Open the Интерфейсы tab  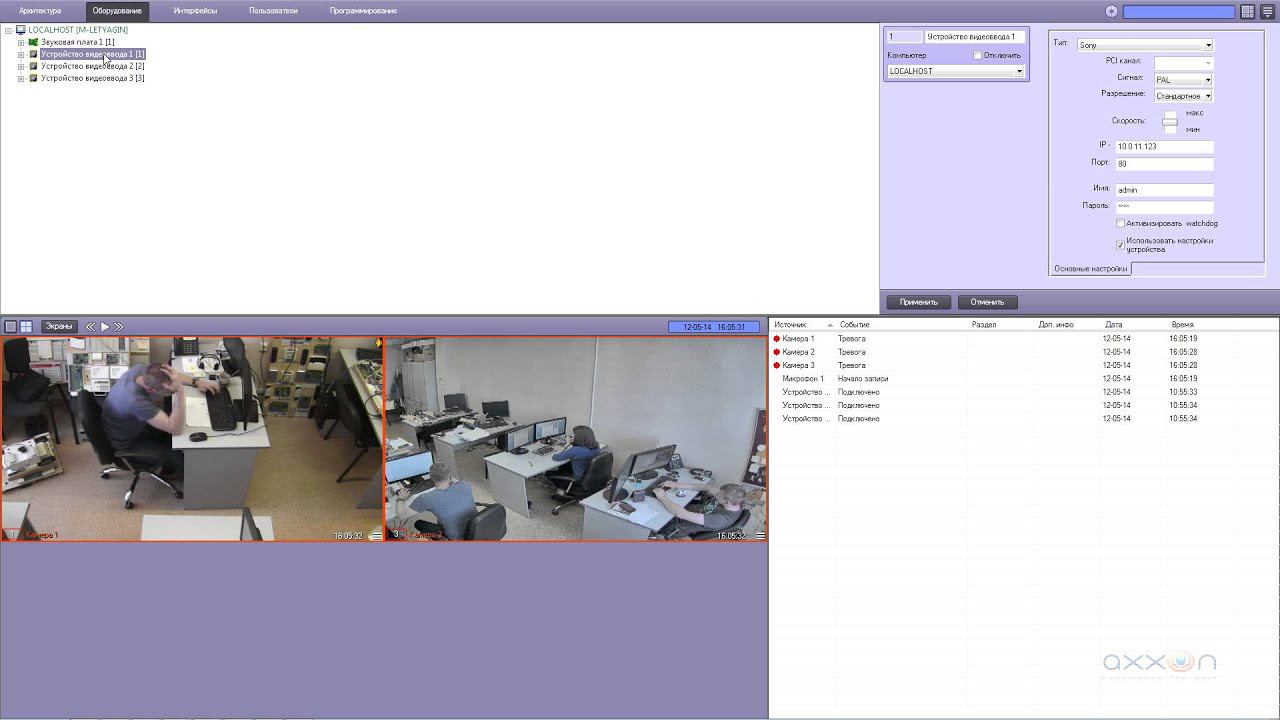(x=195, y=11)
